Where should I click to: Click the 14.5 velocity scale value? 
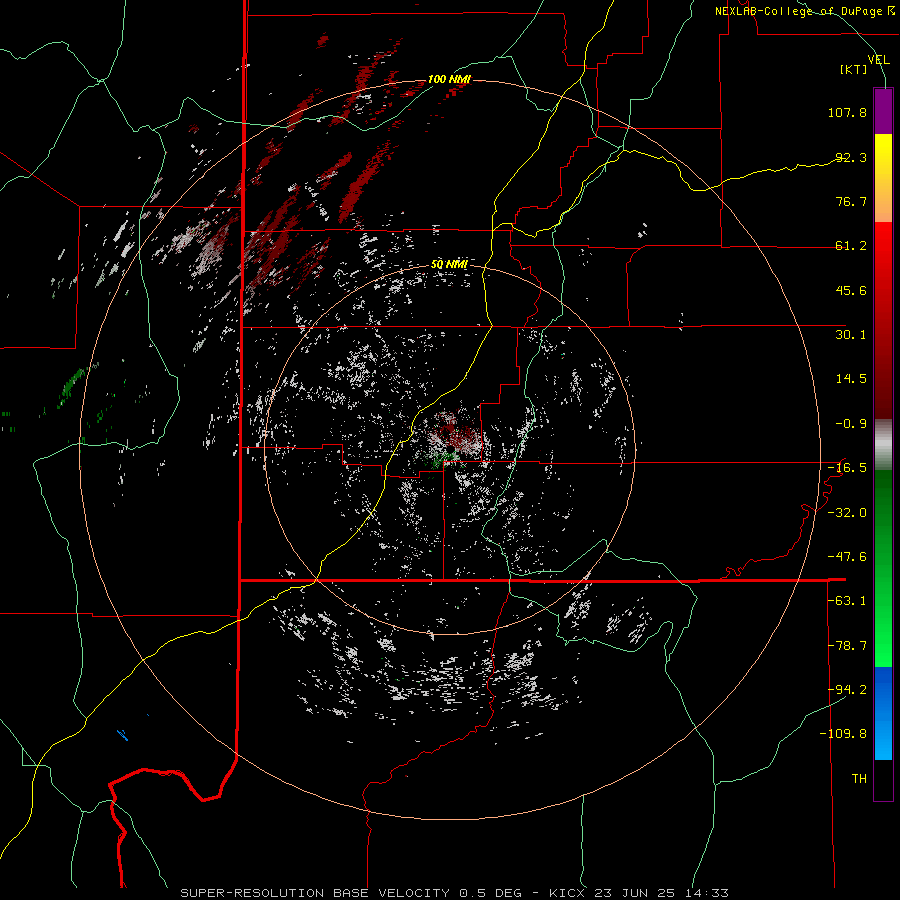point(851,378)
